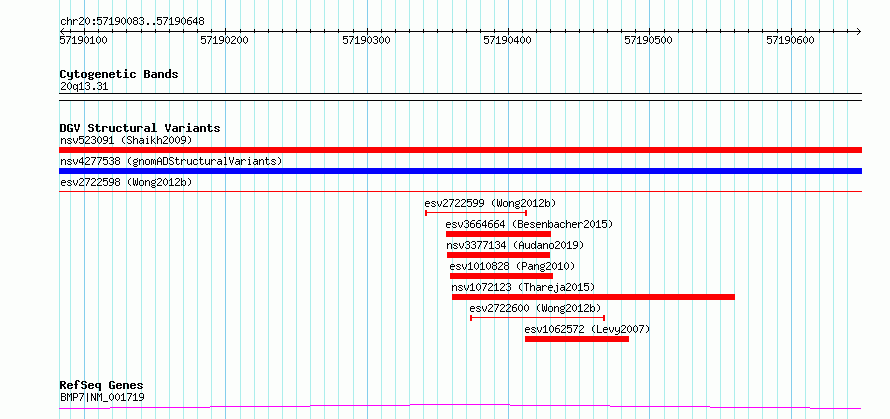Open variant label esv2722599 (Wong2012b)
The height and width of the screenshot is (419, 890).
[x=490, y=203]
